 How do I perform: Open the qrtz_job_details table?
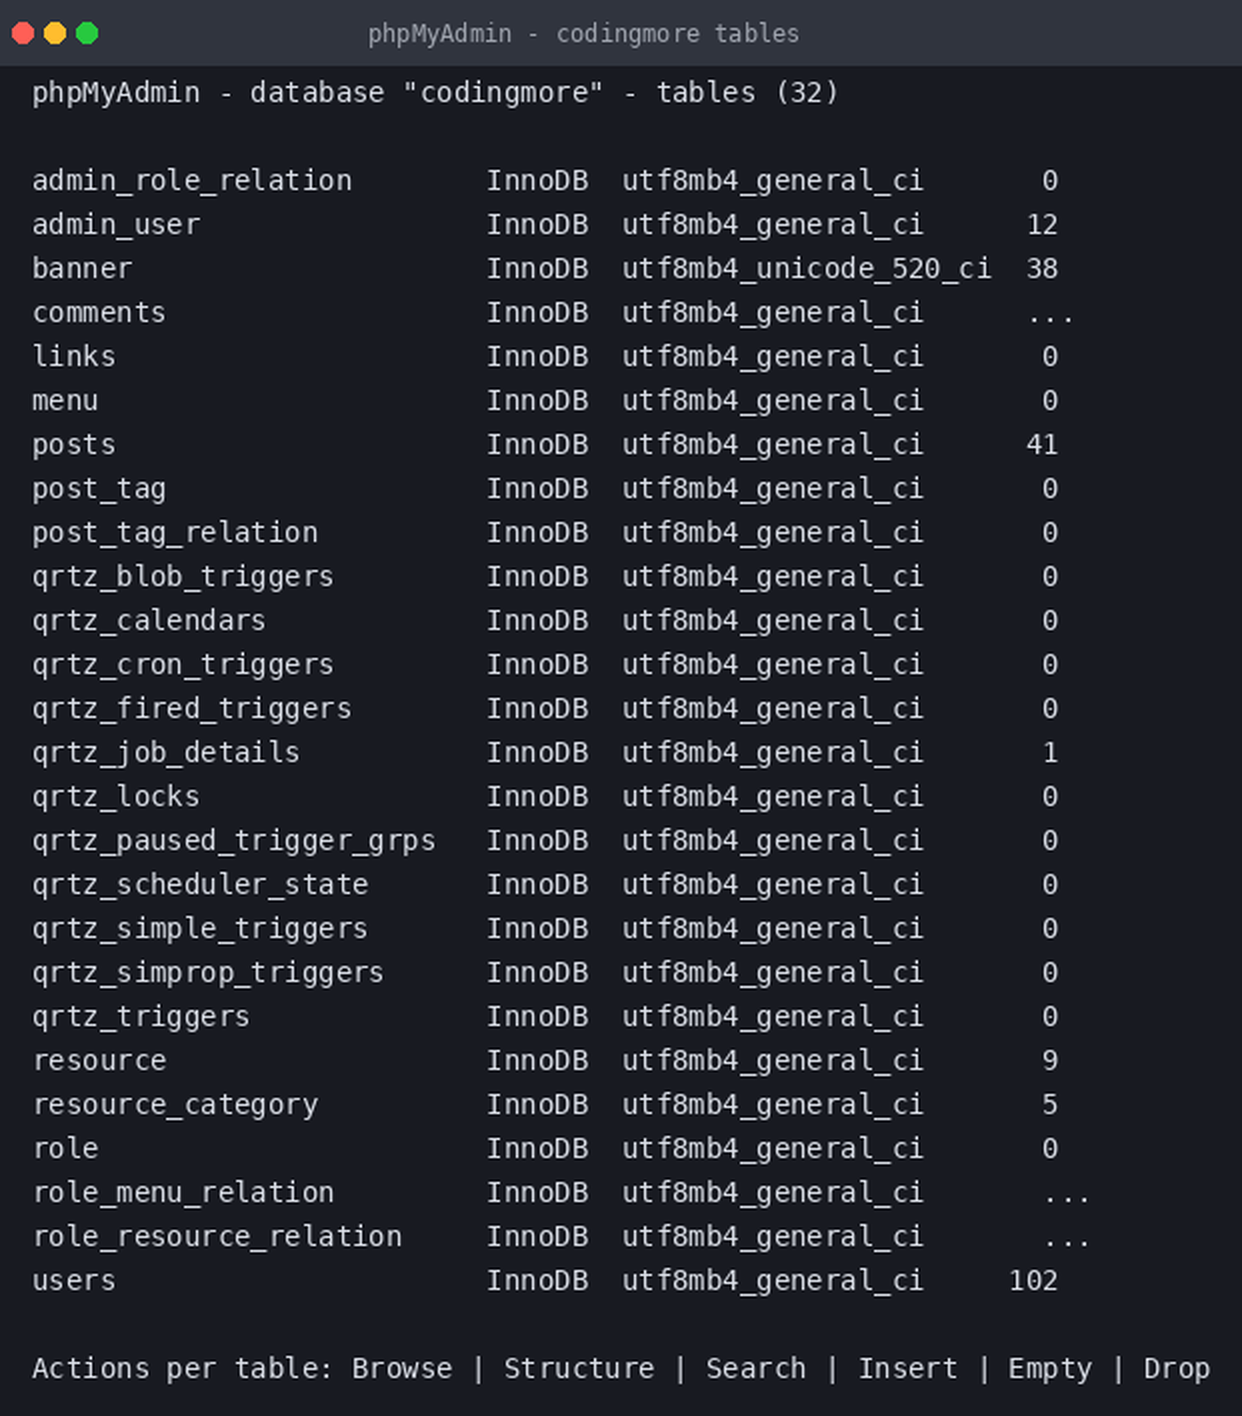click(x=166, y=752)
